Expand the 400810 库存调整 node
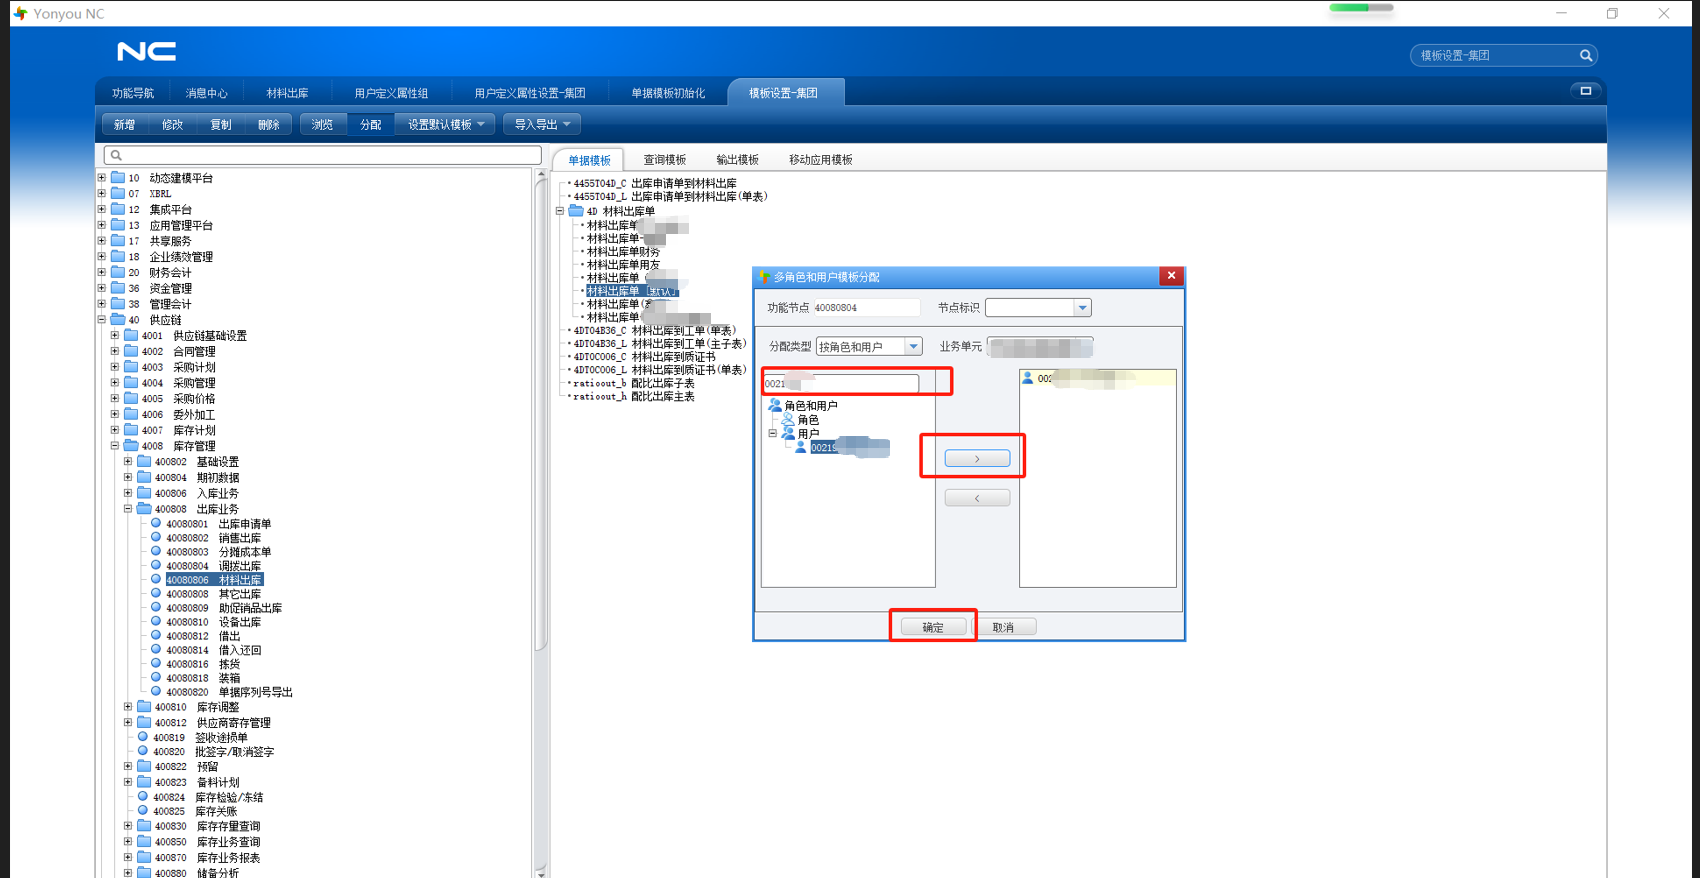 (x=128, y=707)
